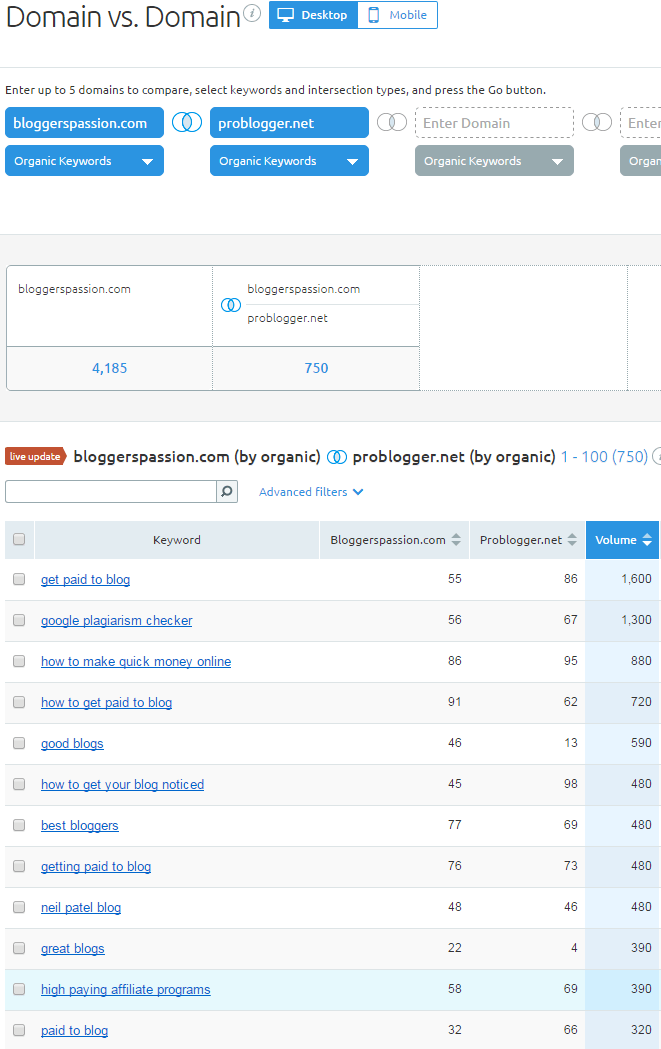The image size is (661, 1049).
Task: Open 'high paying affiliate programs' link
Action: click(126, 989)
